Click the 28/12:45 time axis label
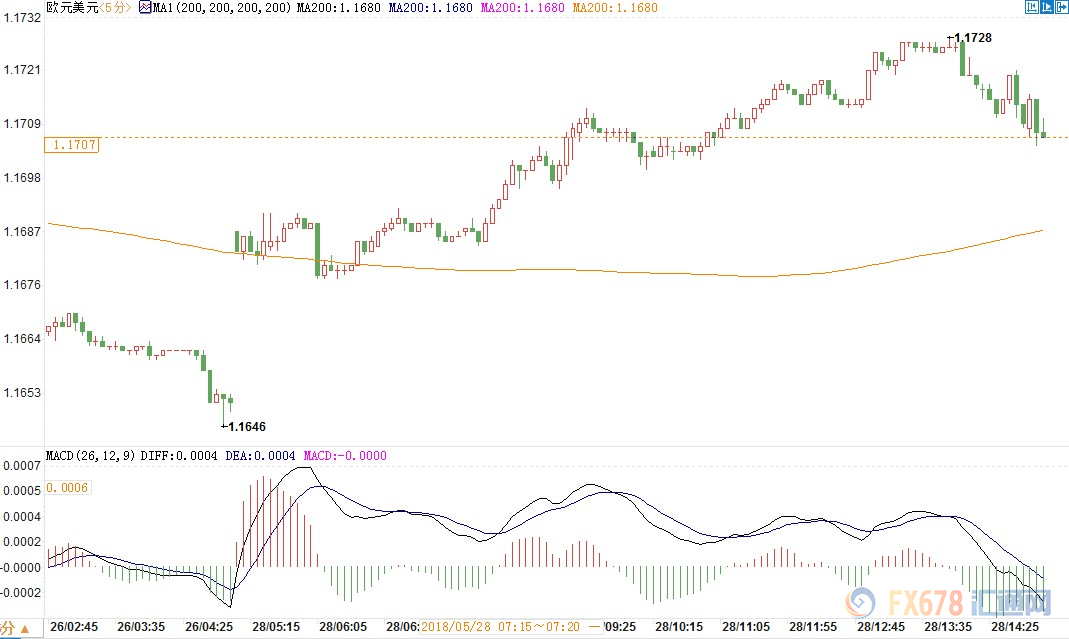Image resolution: width=1069 pixels, height=639 pixels. (x=881, y=626)
